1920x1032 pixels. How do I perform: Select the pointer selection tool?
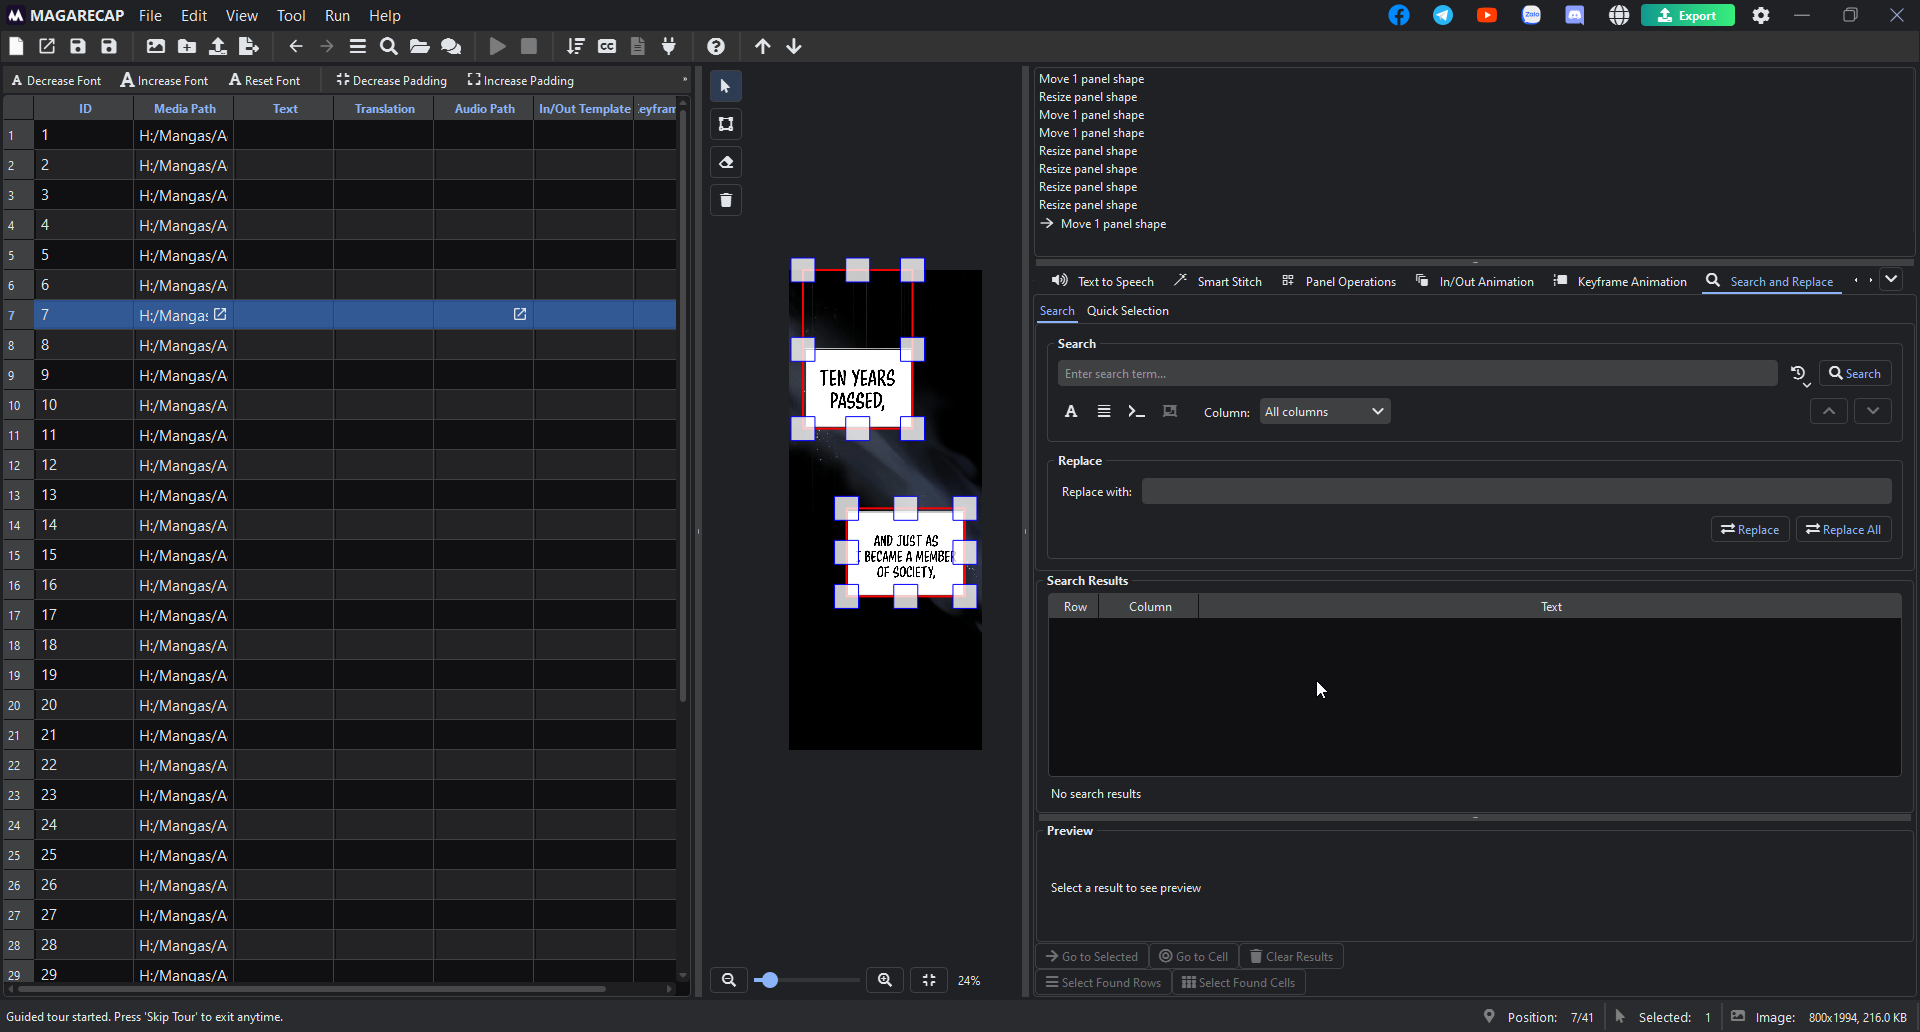[726, 86]
